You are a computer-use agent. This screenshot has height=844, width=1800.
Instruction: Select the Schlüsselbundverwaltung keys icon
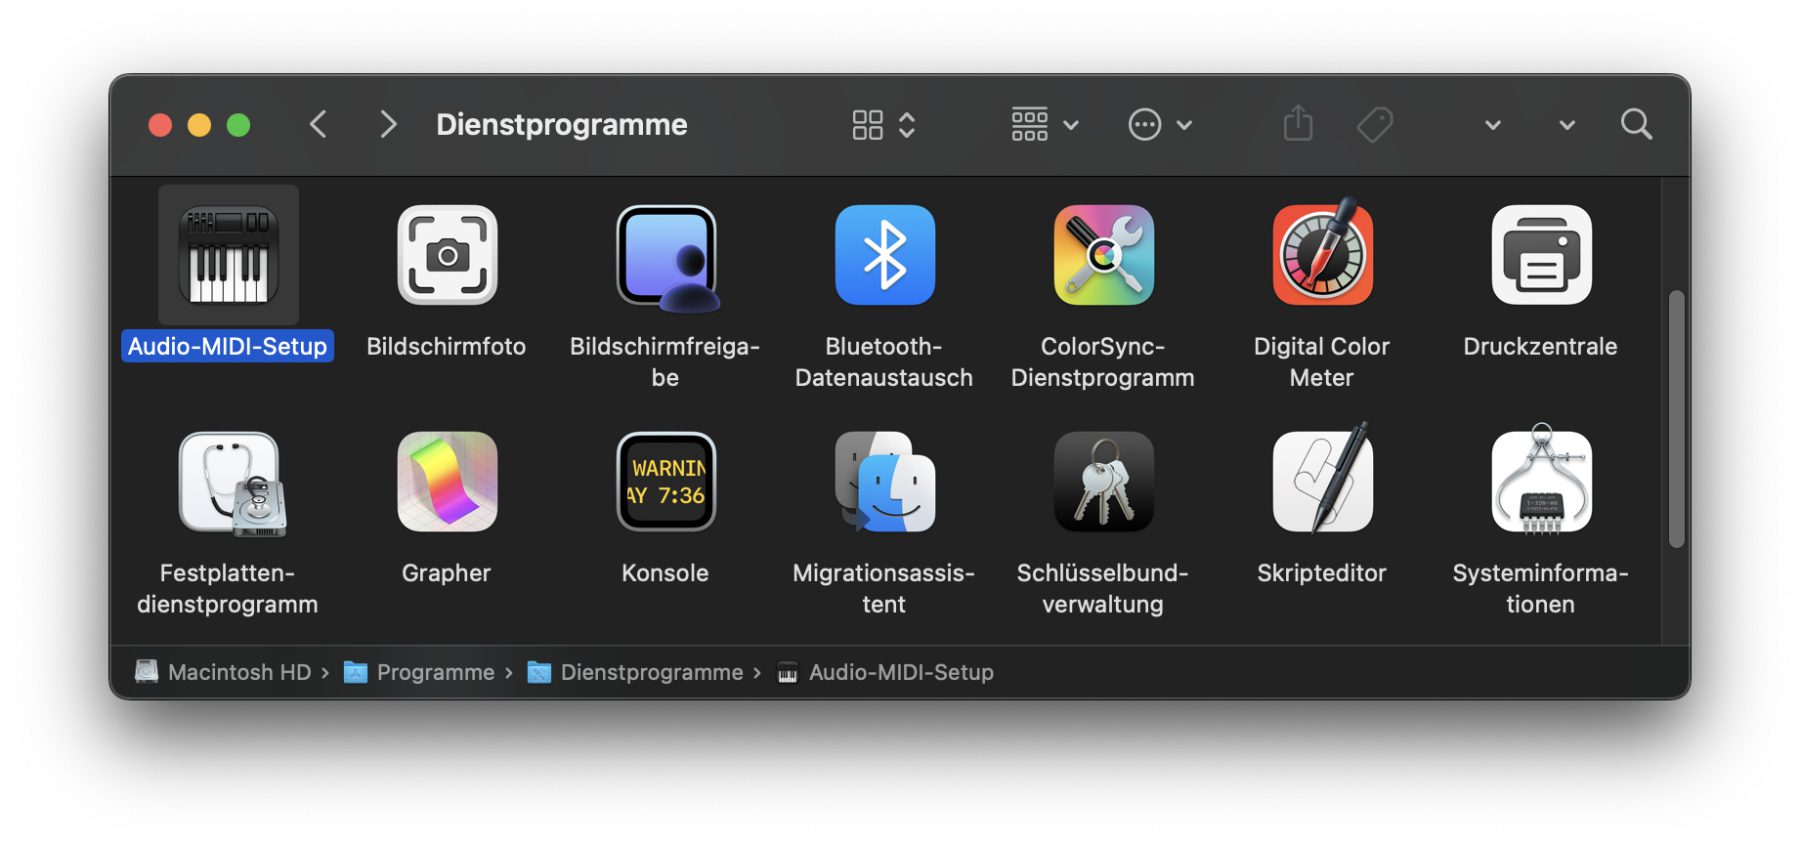[x=1103, y=482]
